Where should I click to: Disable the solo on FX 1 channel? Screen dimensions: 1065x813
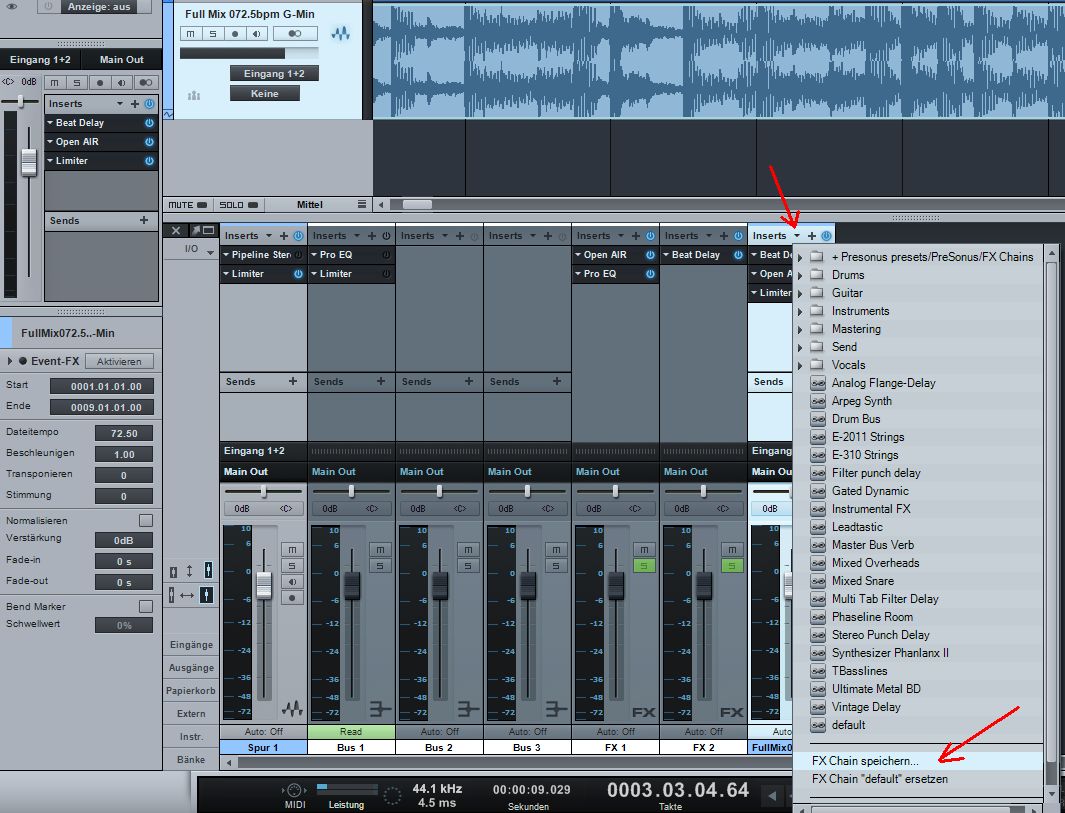pos(644,566)
